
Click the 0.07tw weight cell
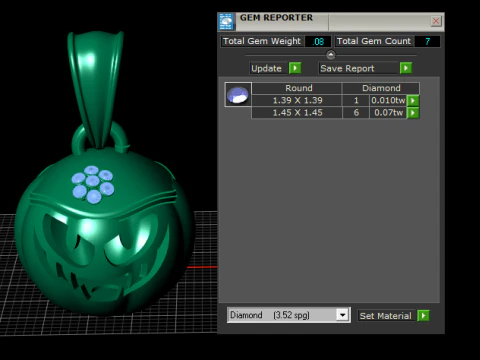[x=388, y=113]
